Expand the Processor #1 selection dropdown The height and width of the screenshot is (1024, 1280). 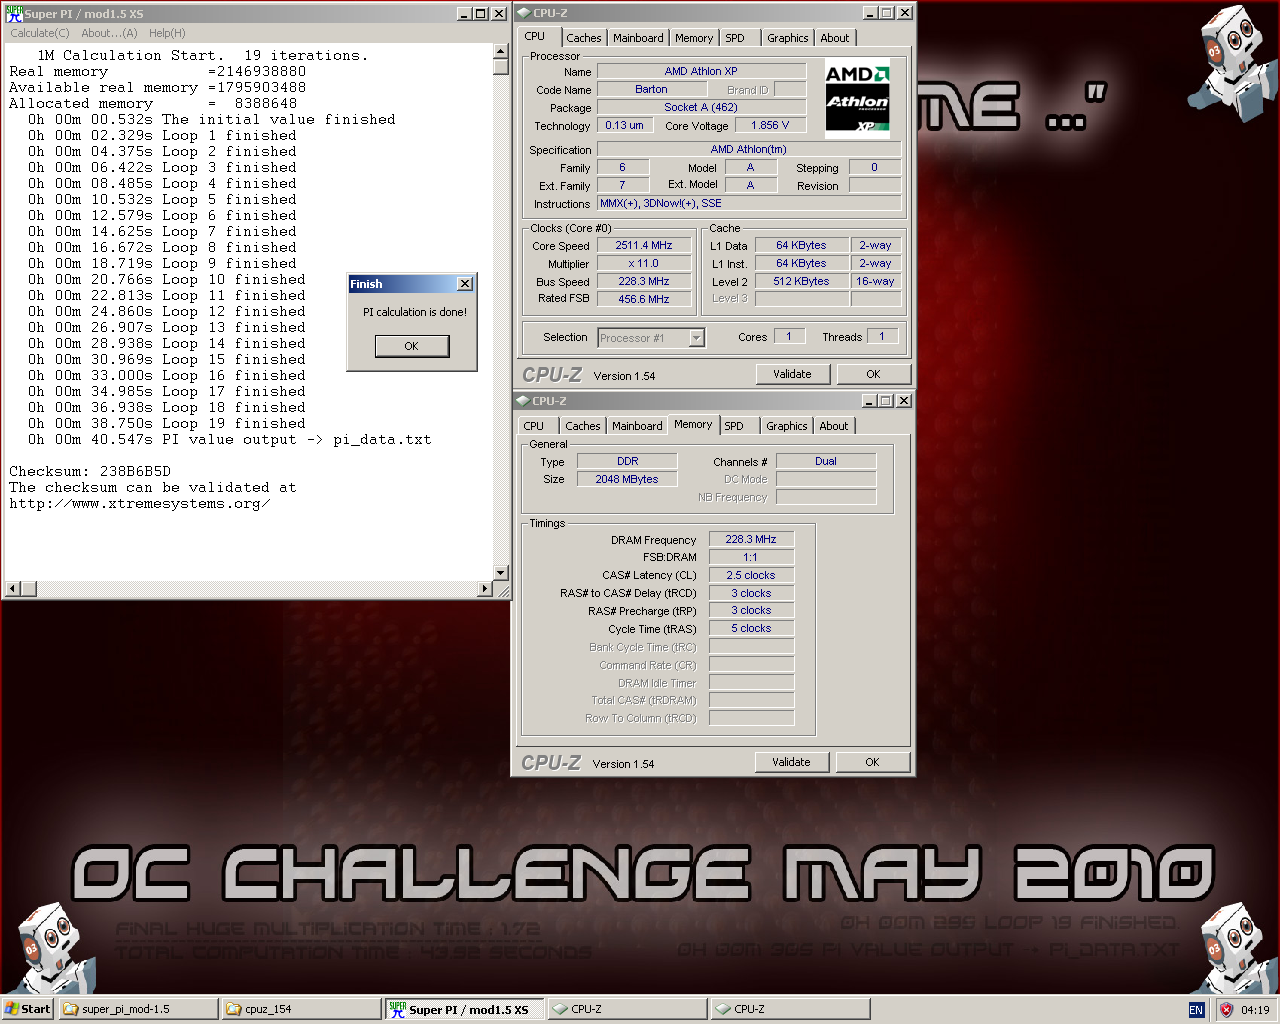coord(697,338)
